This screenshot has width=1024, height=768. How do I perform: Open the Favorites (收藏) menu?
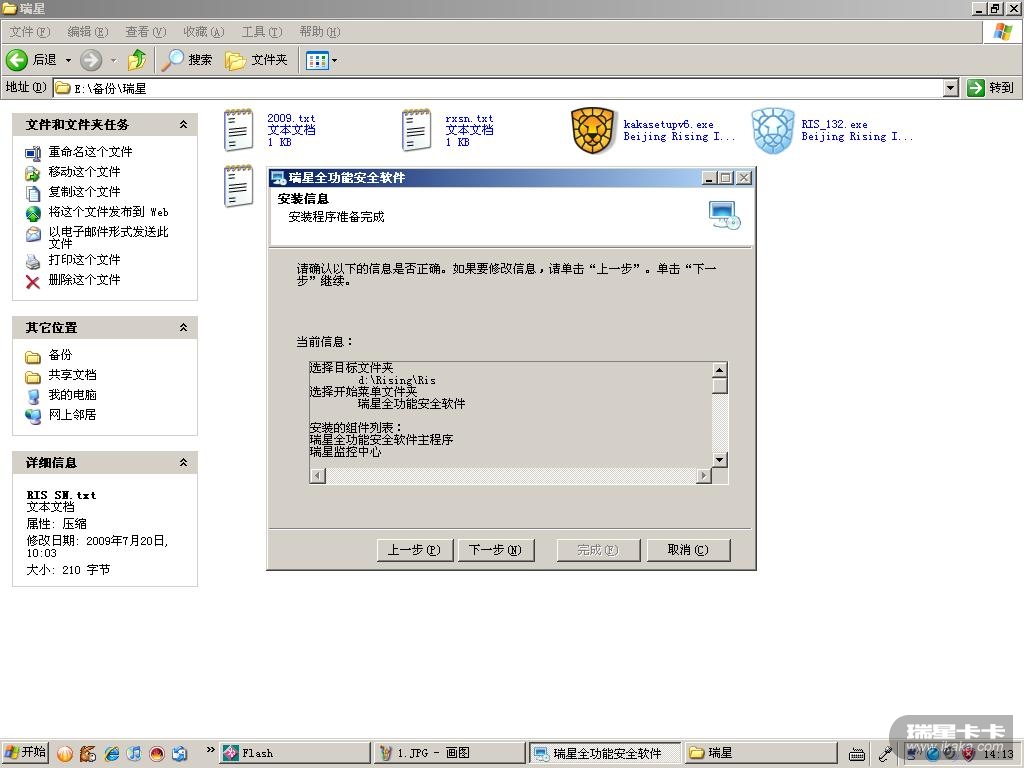coord(204,31)
